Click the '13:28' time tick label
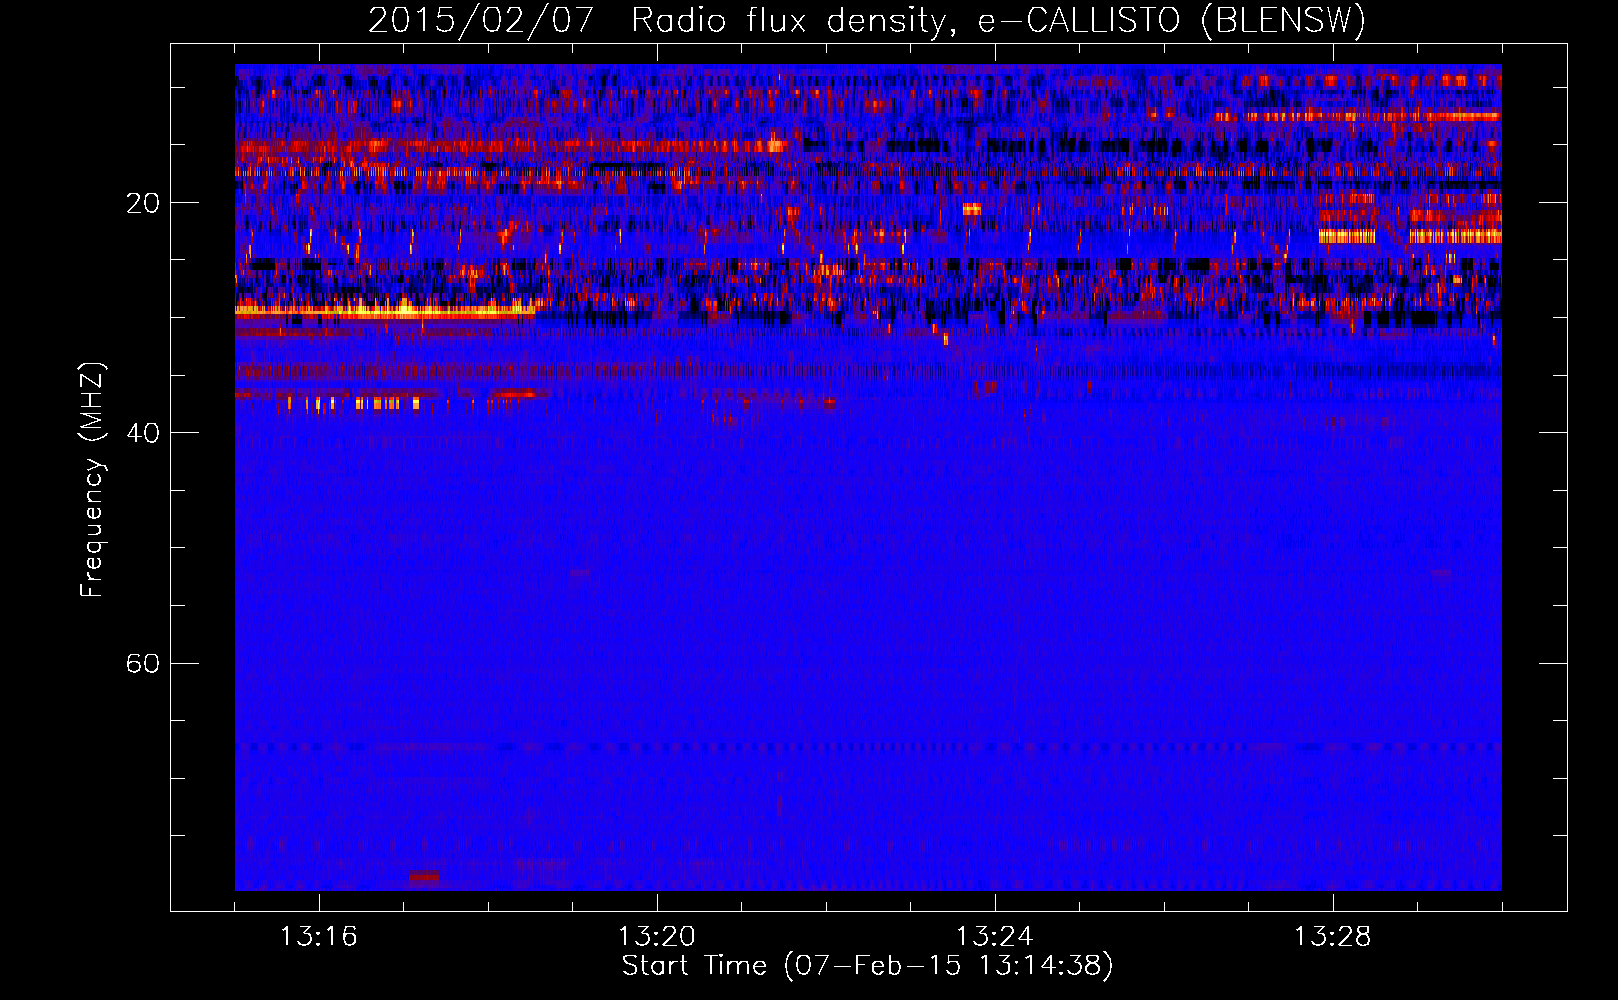This screenshot has height=1000, width=1618. pos(1332,937)
